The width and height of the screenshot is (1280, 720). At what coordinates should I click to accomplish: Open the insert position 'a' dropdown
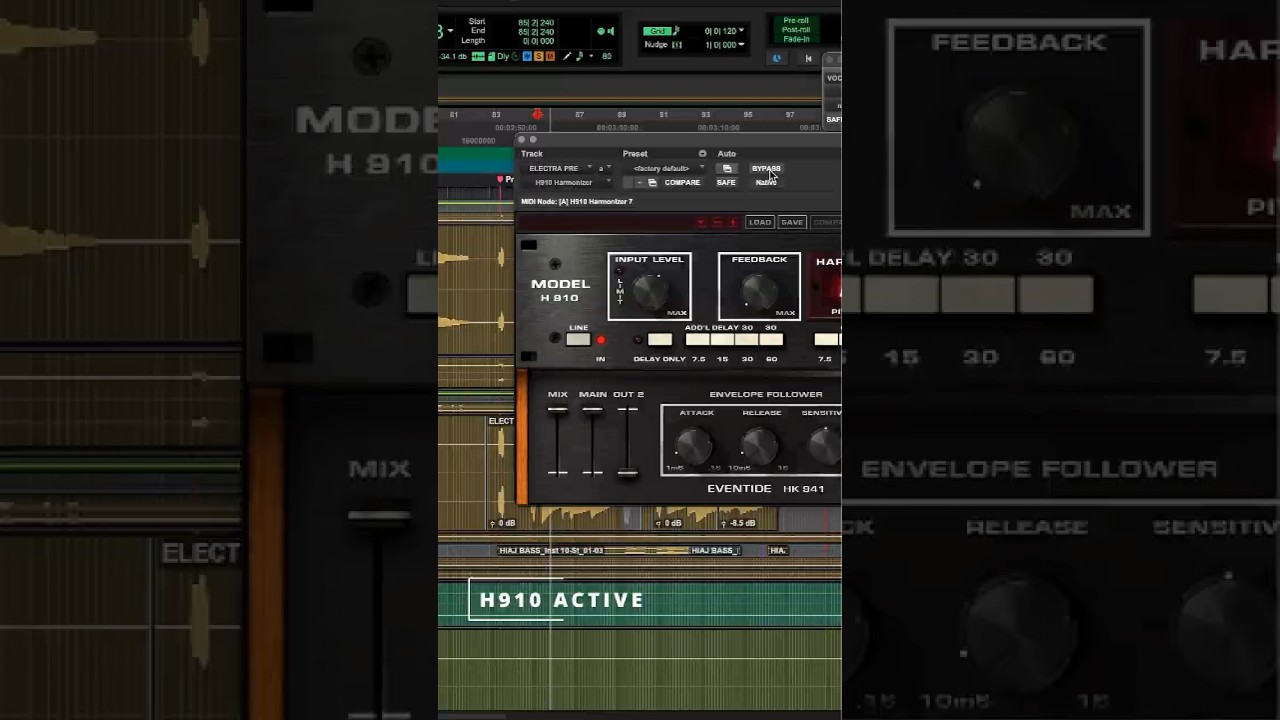[x=604, y=168]
